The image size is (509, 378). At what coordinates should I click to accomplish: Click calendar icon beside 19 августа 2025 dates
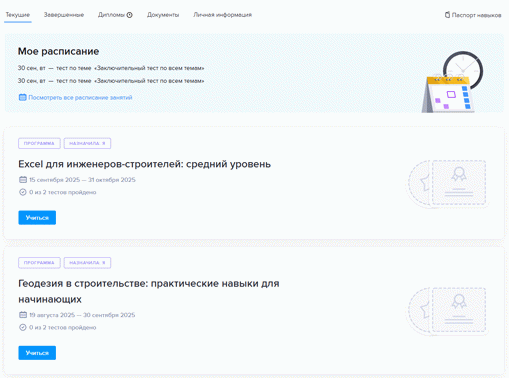point(23,315)
